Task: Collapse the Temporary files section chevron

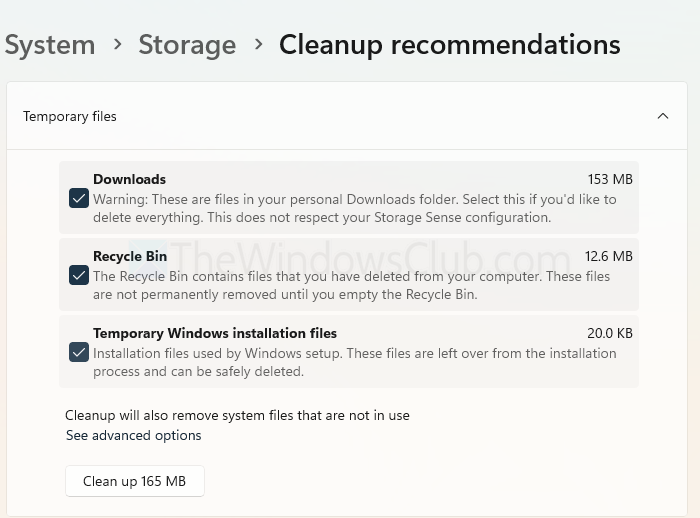Action: [x=662, y=116]
